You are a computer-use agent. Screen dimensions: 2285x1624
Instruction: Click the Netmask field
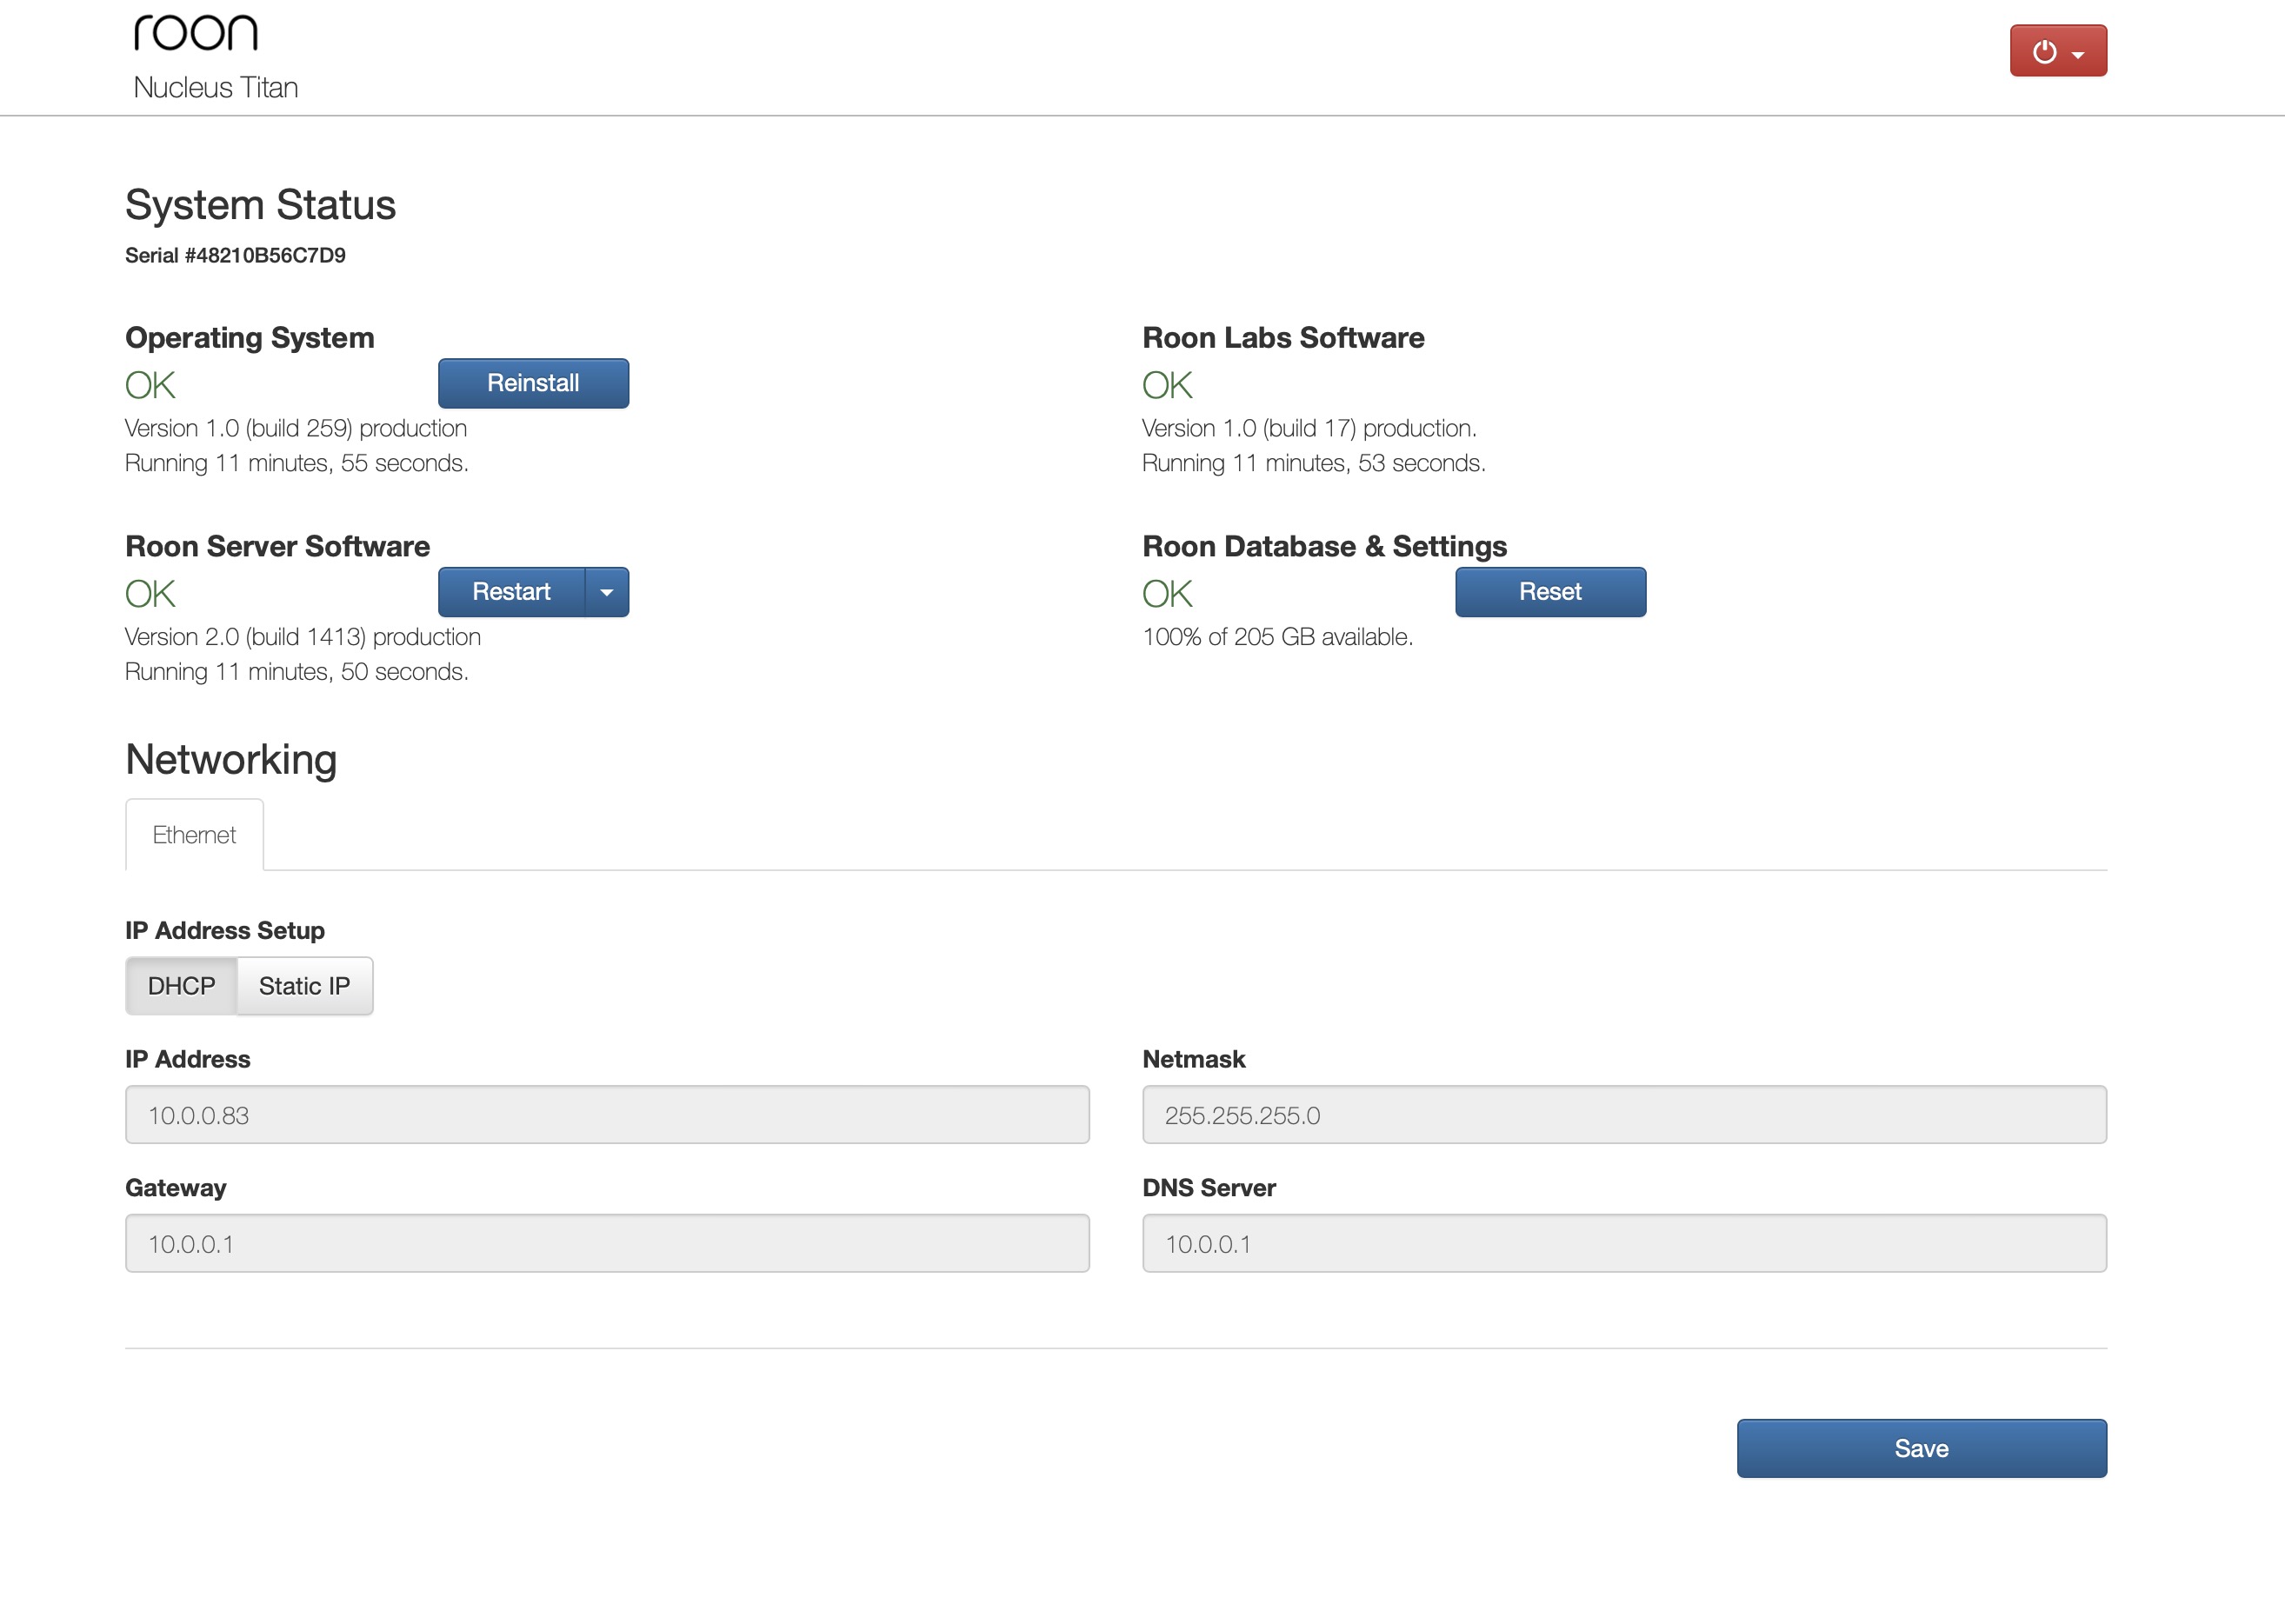coord(1623,1115)
